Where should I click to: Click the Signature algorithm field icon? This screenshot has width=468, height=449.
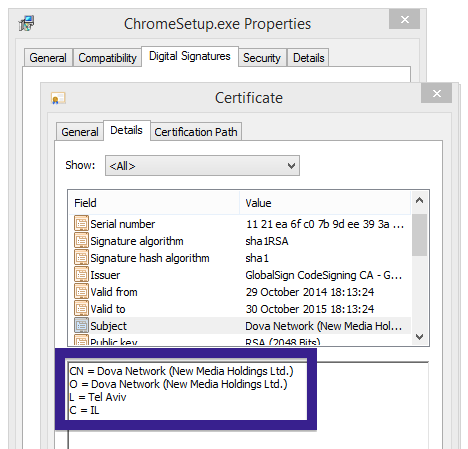81,241
